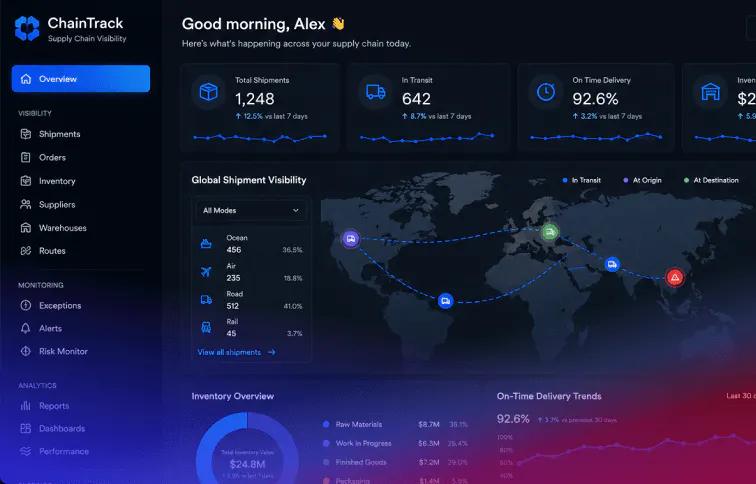Toggle the At Origin legend item
Screen dimensions: 756x484
642,180
